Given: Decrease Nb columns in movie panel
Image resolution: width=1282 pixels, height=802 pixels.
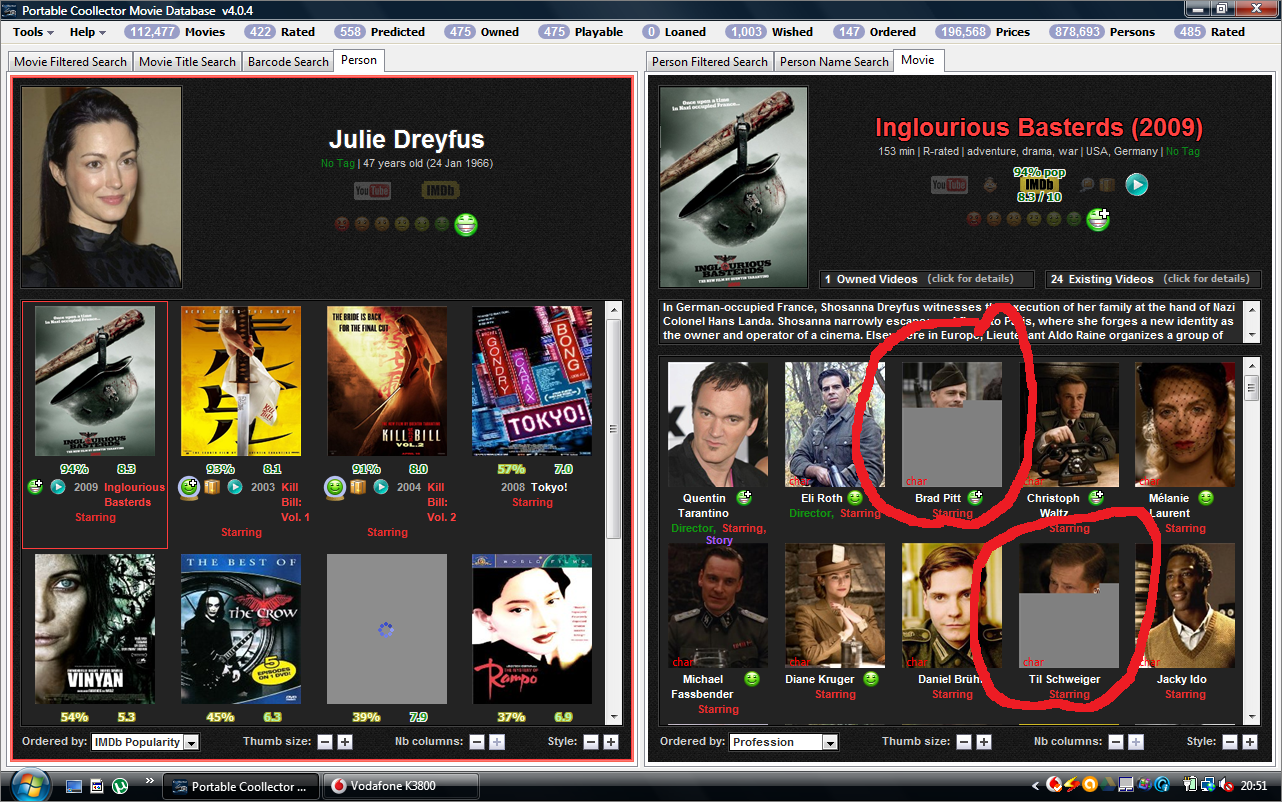Looking at the screenshot, I should tap(1116, 742).
